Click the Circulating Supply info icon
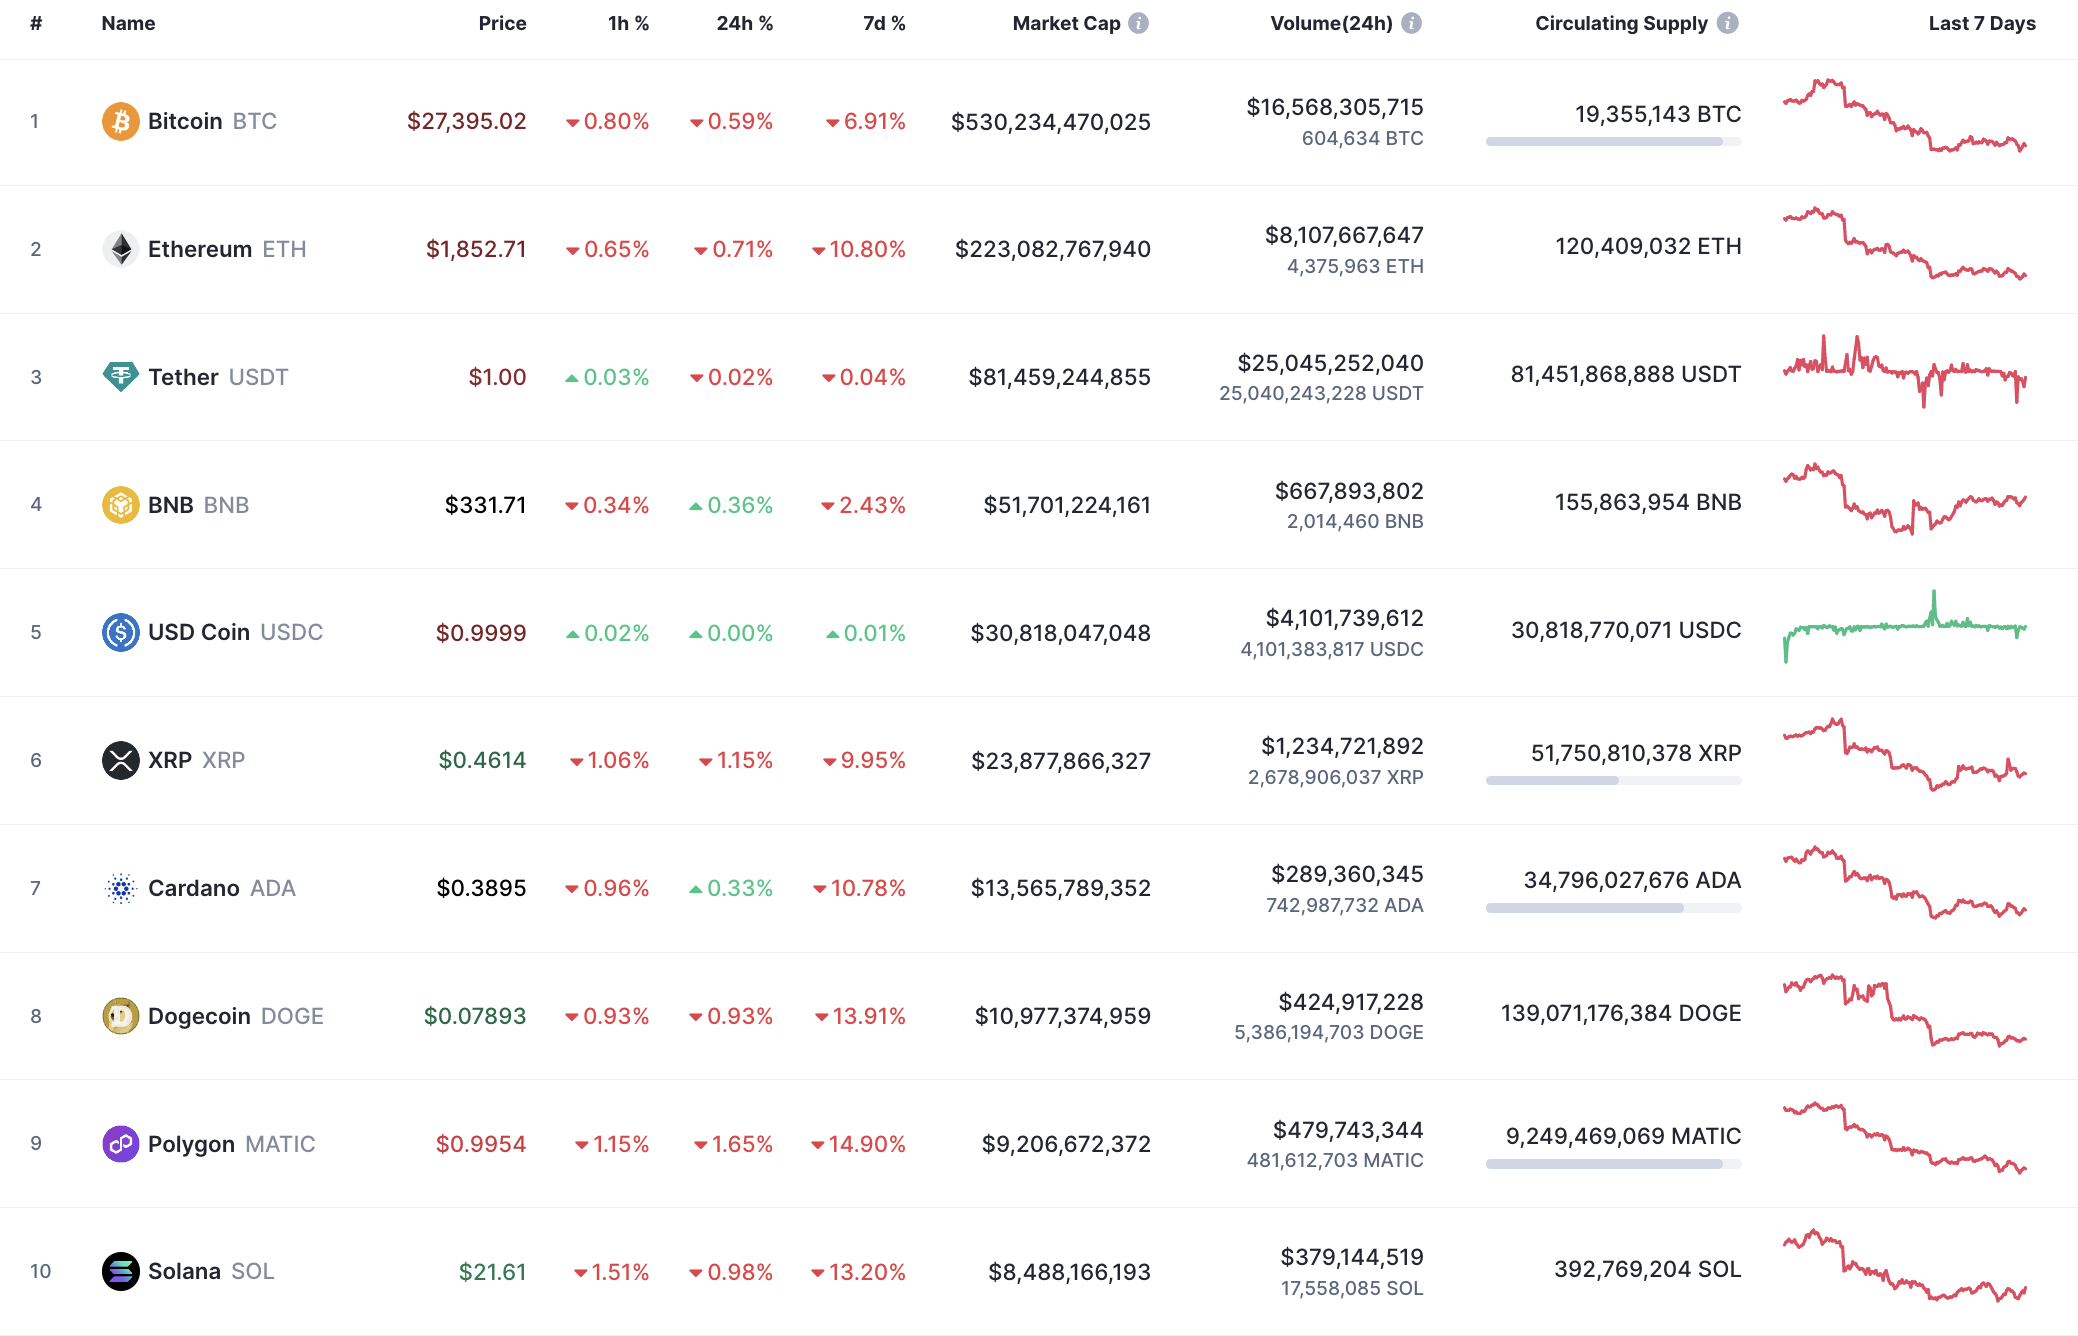This screenshot has height=1336, width=2078. 1727,22
